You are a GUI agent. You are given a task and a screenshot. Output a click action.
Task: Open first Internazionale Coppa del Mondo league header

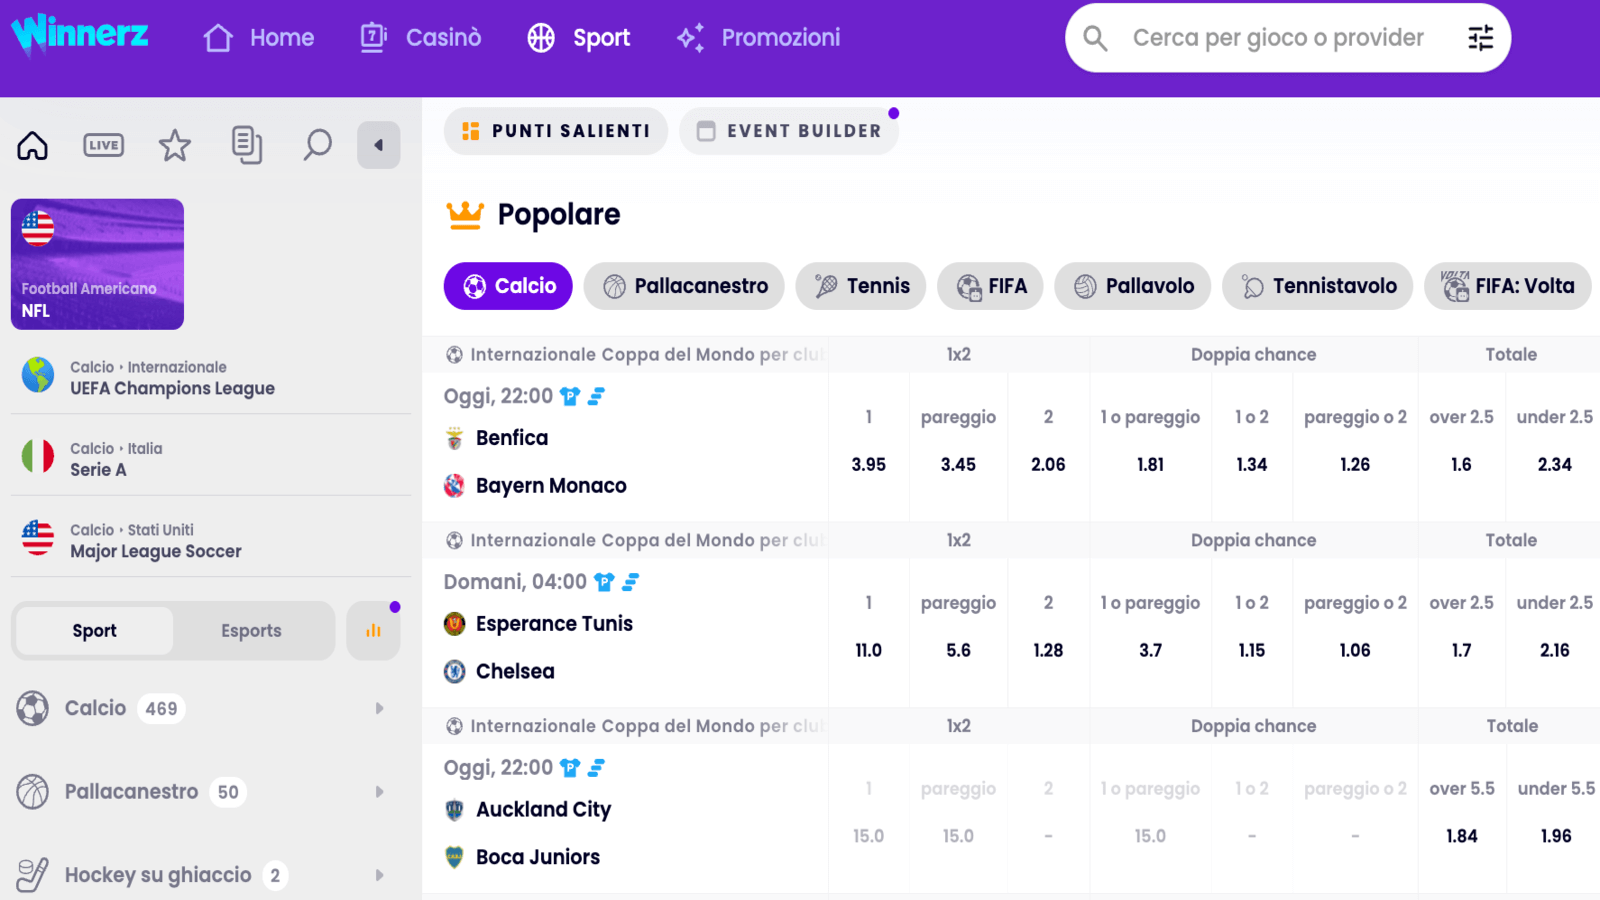[x=634, y=354]
